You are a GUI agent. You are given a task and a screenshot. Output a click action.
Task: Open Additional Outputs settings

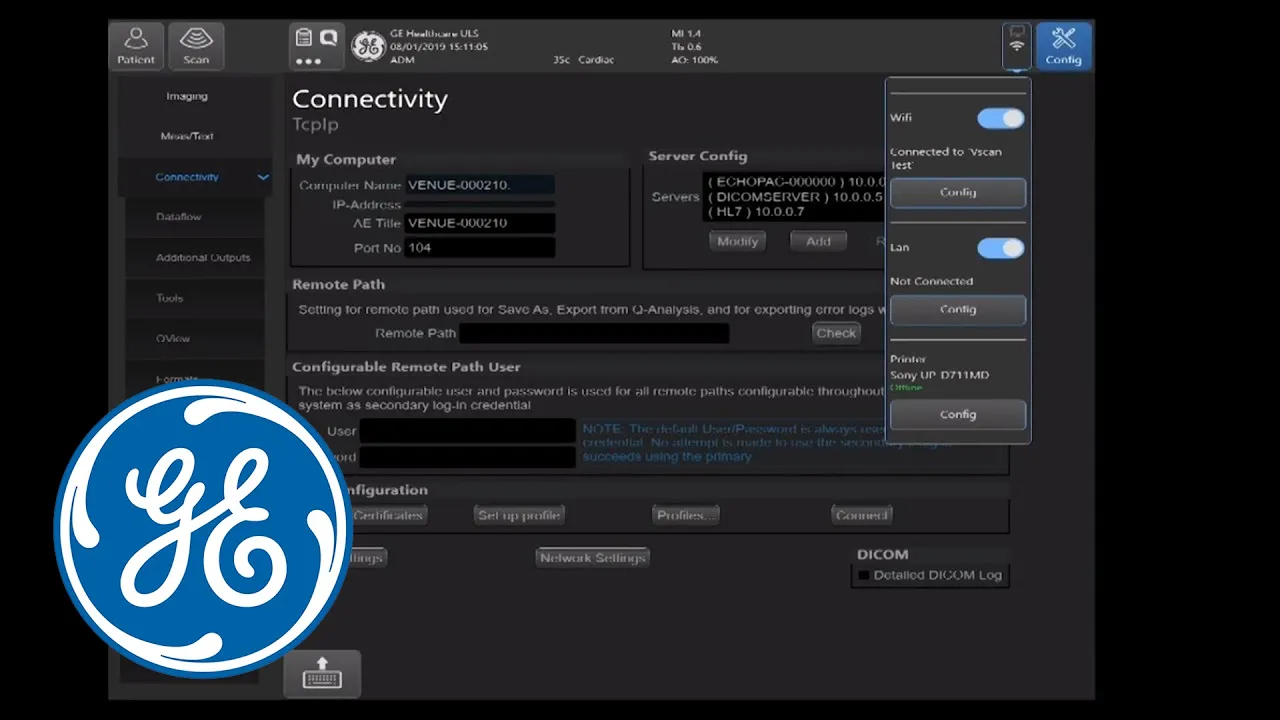[203, 257]
